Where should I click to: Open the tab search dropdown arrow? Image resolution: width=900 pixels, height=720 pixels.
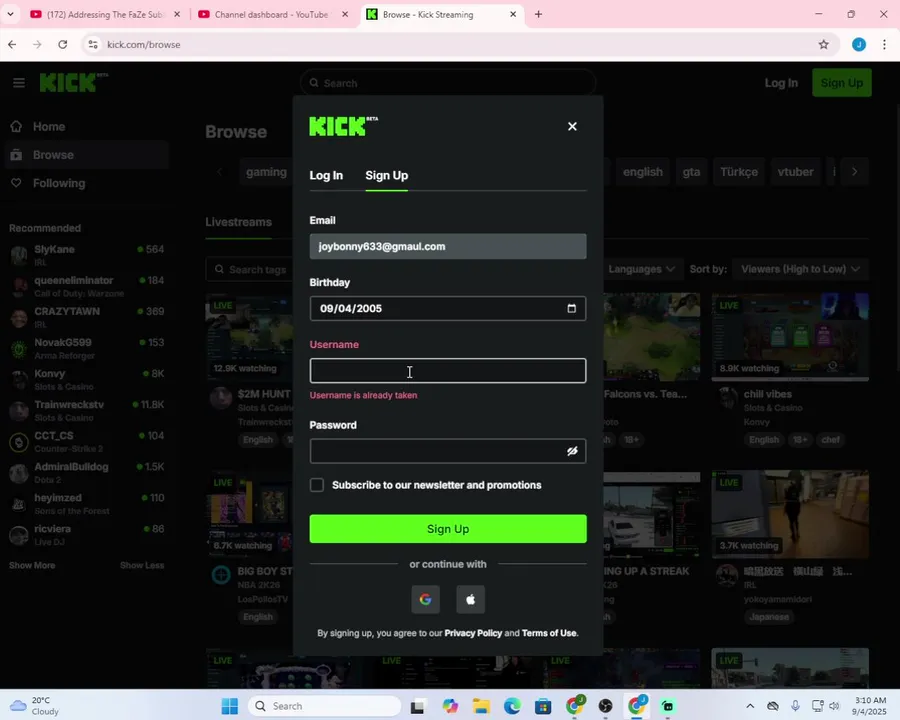click(10, 14)
